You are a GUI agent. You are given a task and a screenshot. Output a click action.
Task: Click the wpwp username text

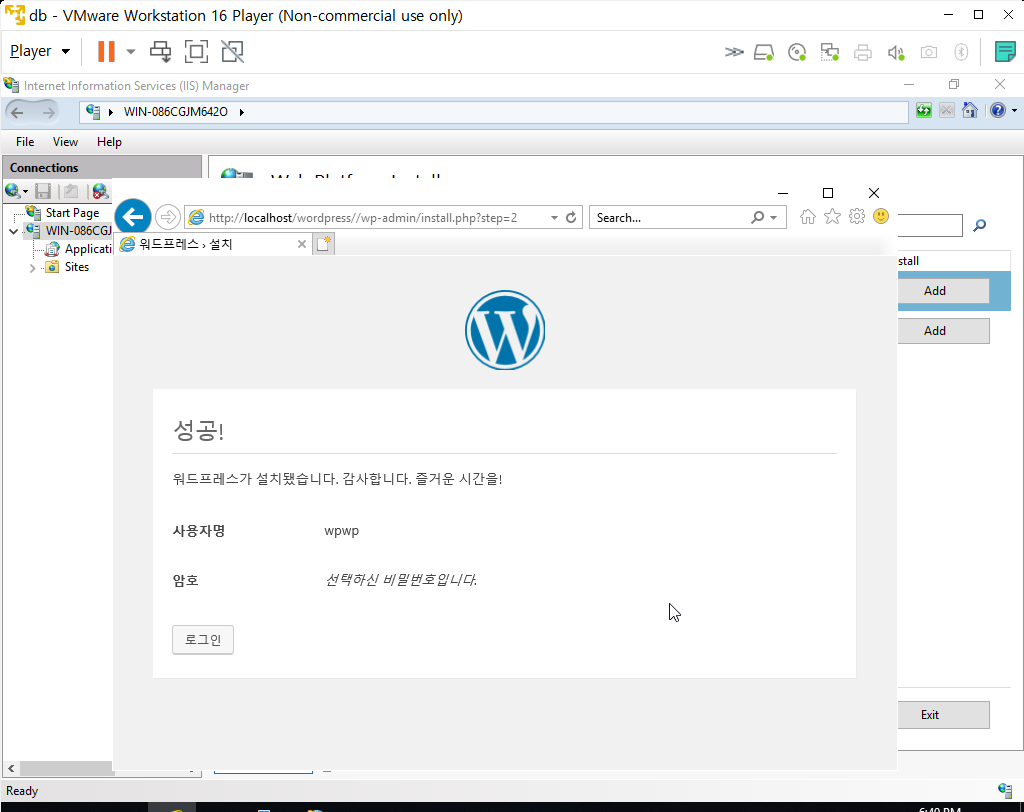coord(342,531)
